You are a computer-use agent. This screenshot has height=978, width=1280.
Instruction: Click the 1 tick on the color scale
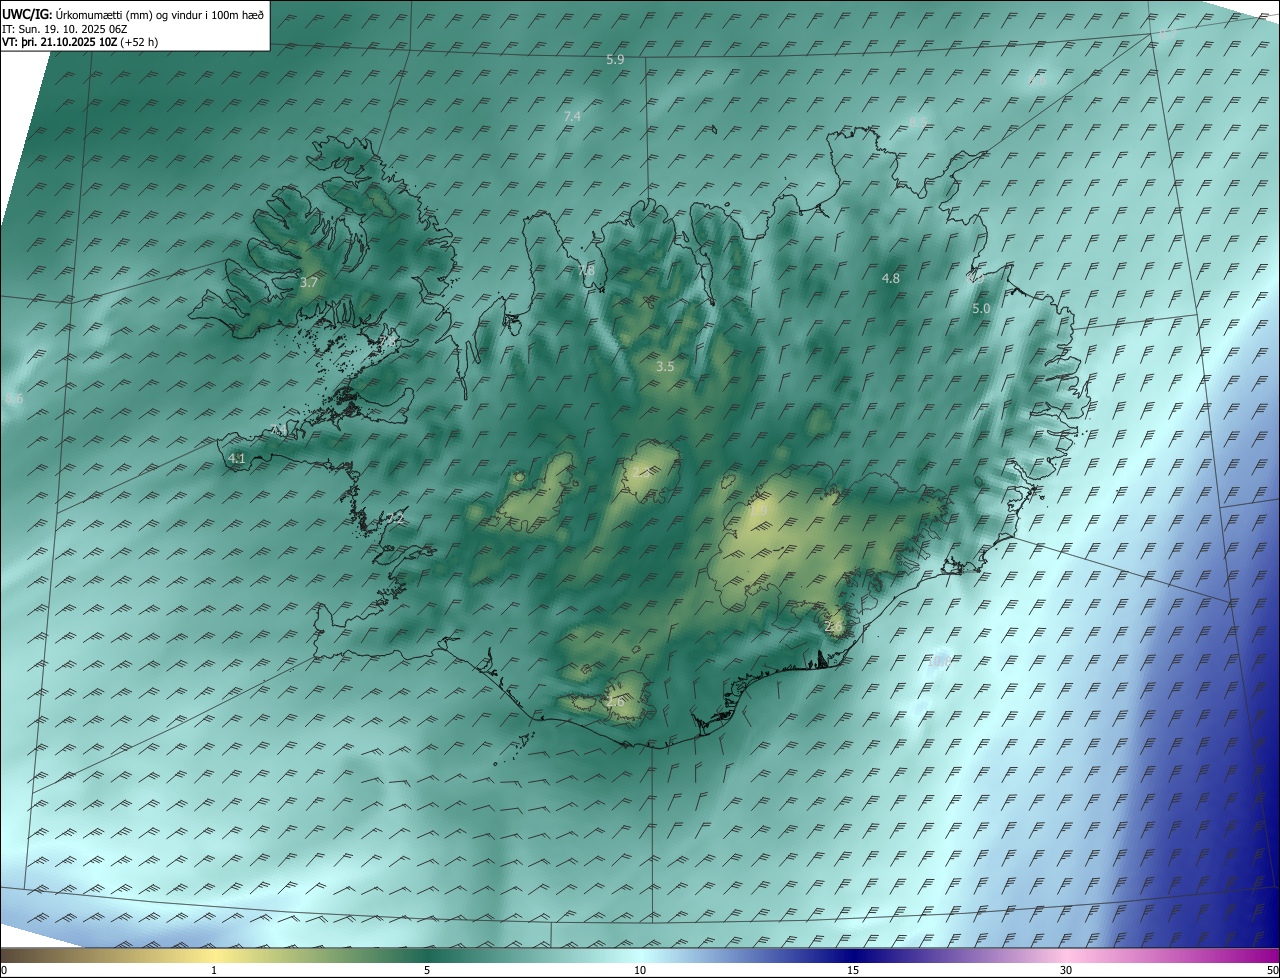coord(214,970)
